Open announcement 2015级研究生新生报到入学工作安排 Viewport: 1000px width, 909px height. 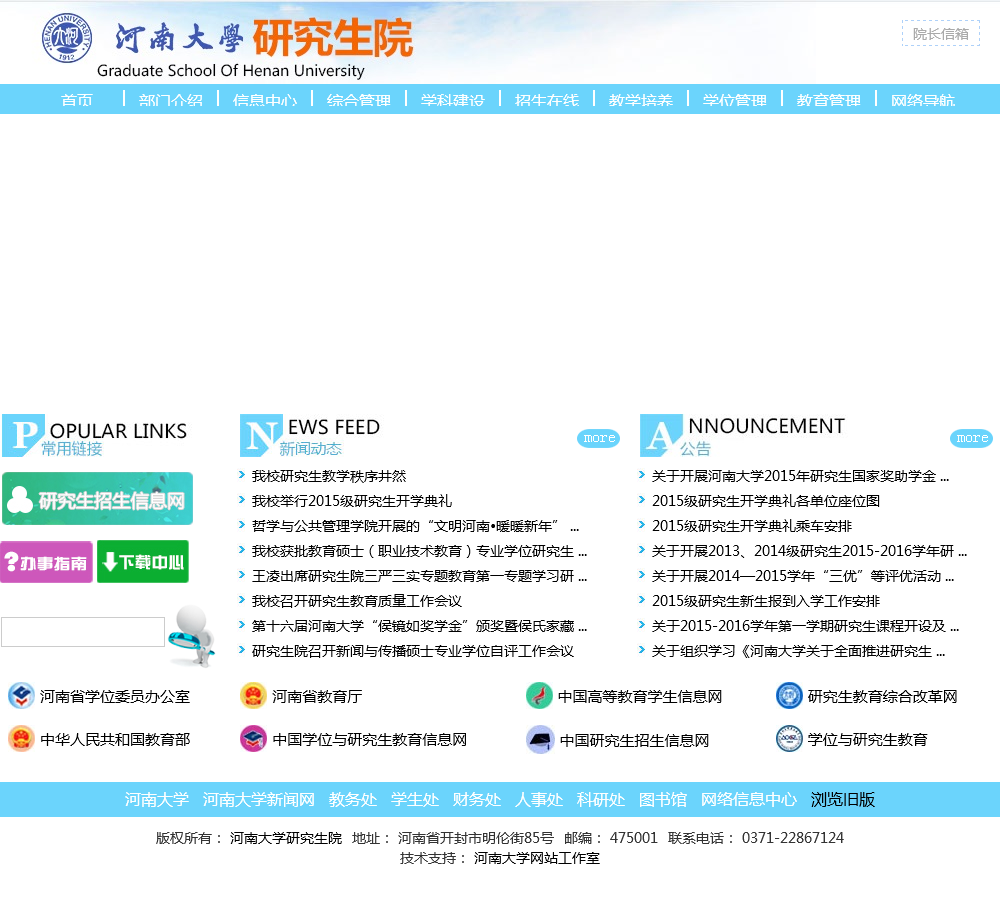766,601
